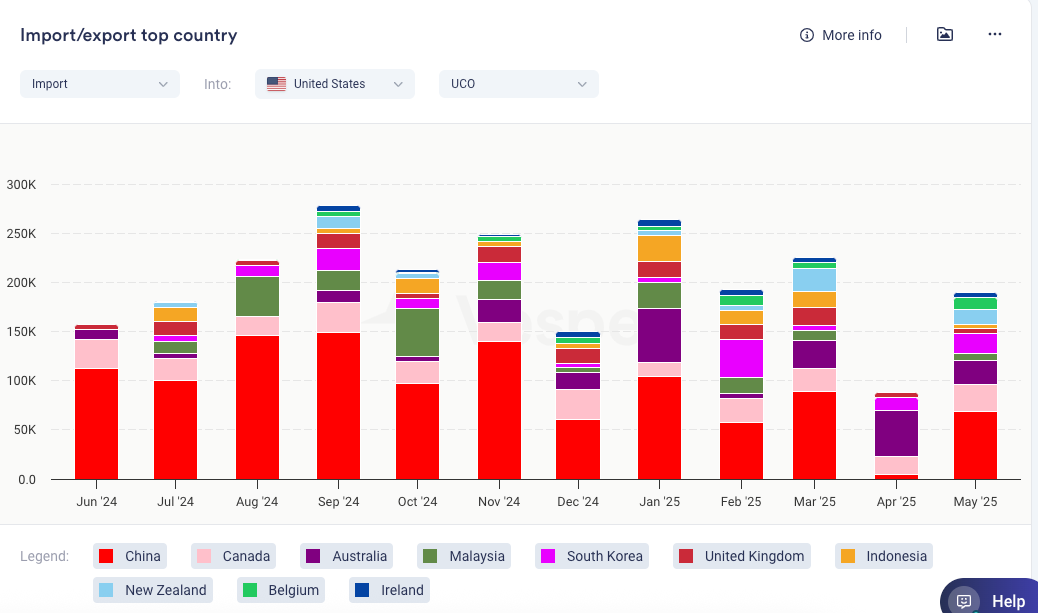Toggle United Kingdom legend entry
The width and height of the screenshot is (1038, 613).
pyautogui.click(x=739, y=556)
